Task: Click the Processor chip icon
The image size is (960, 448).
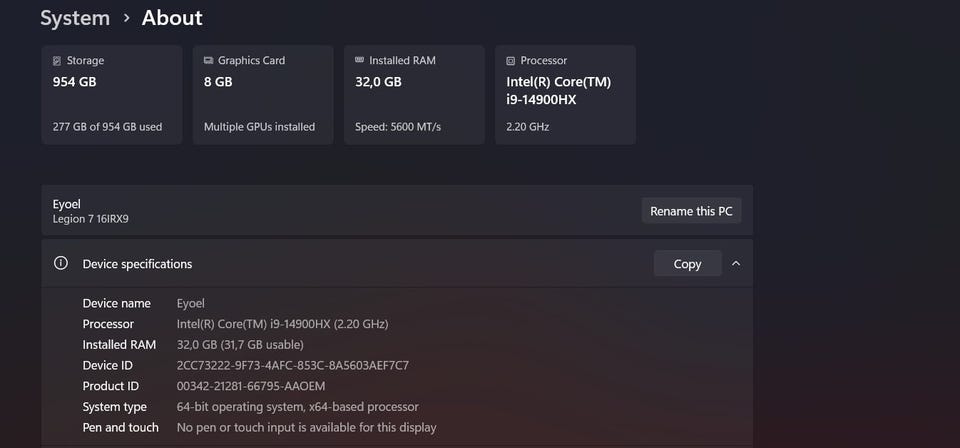Action: tap(510, 61)
